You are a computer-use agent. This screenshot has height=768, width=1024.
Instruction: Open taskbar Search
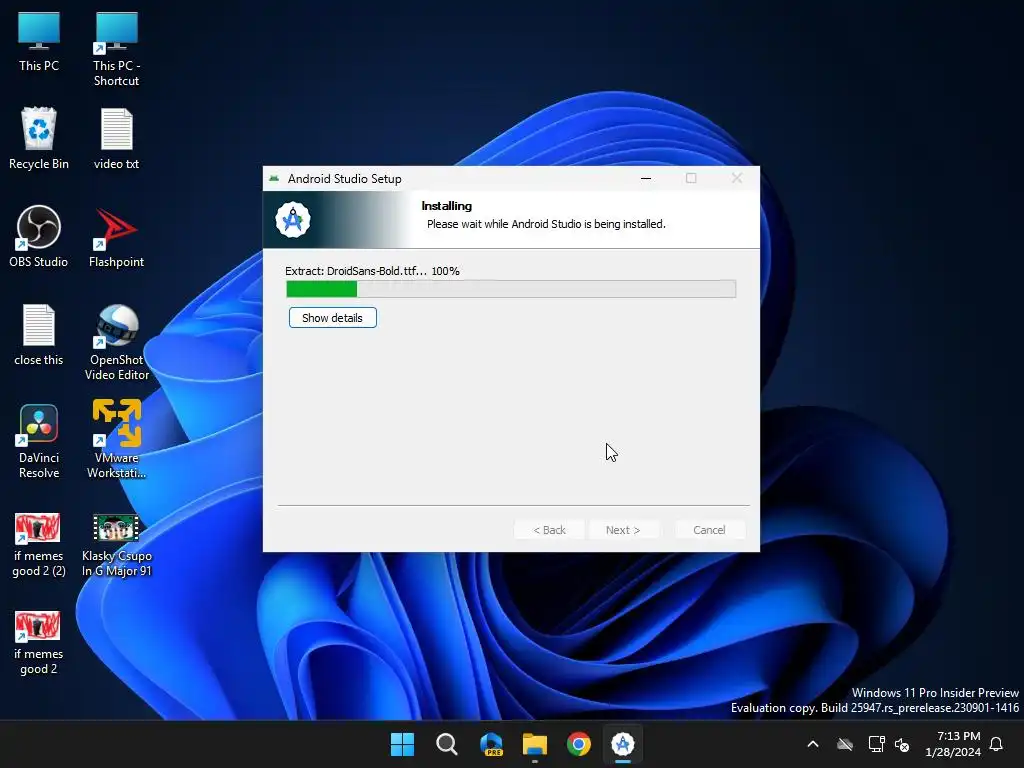point(447,744)
